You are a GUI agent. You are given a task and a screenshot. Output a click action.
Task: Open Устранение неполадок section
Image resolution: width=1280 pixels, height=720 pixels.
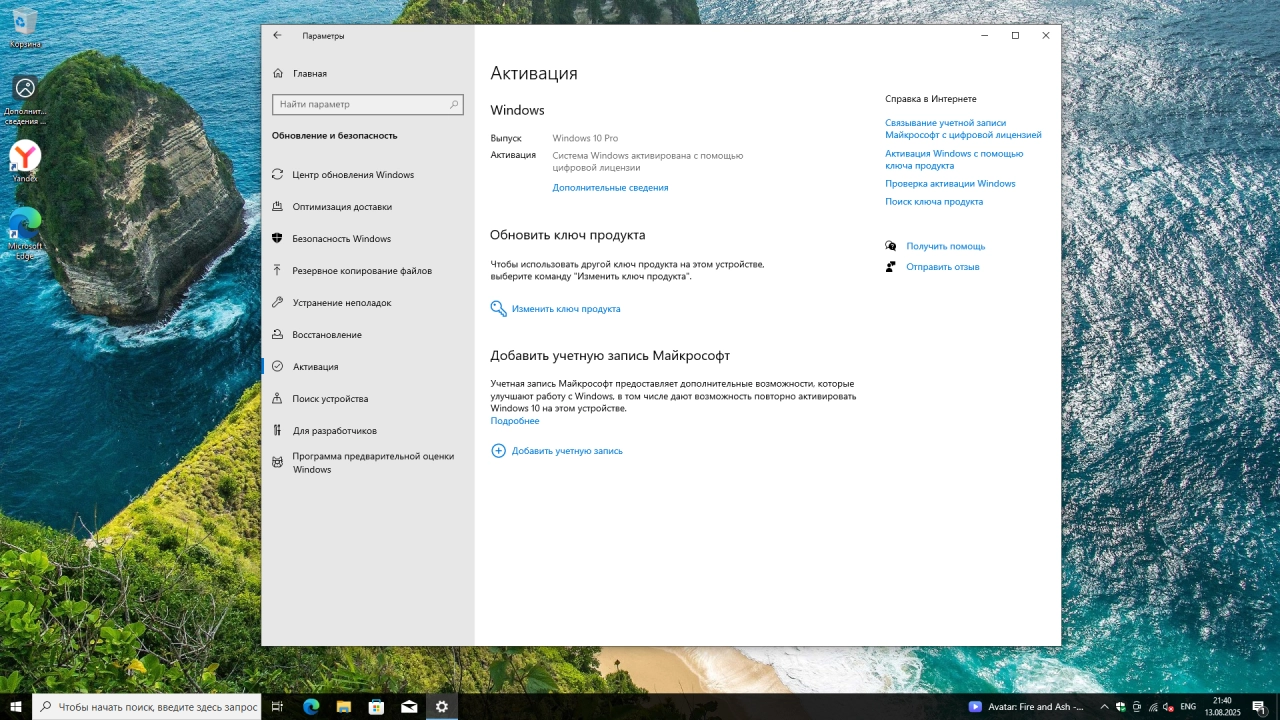tap(367, 302)
